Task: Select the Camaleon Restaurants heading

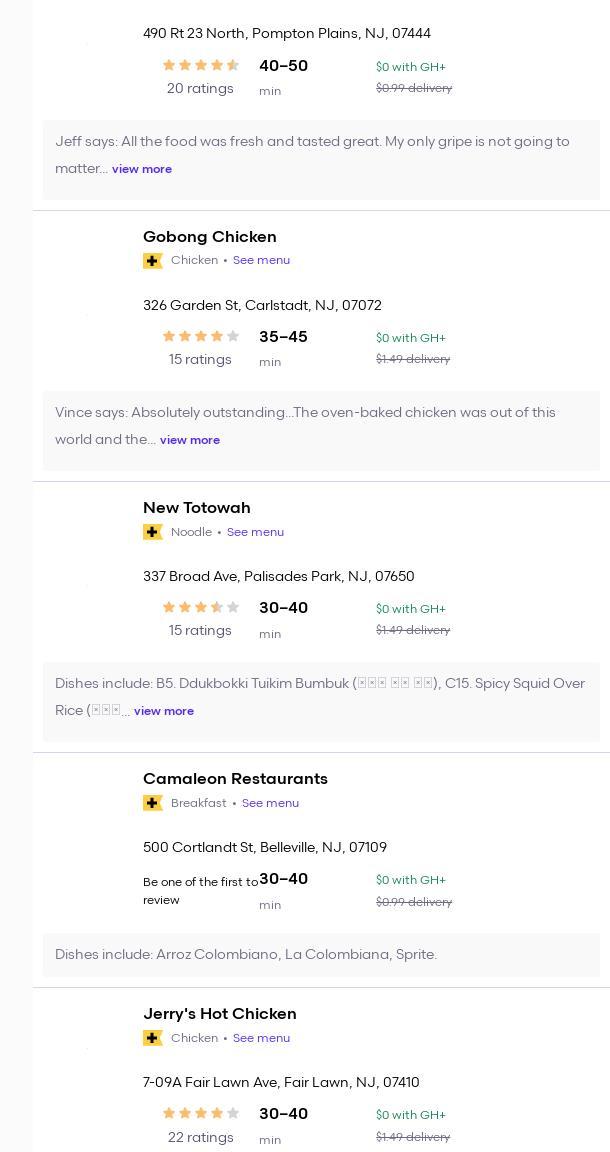Action: point(235,779)
